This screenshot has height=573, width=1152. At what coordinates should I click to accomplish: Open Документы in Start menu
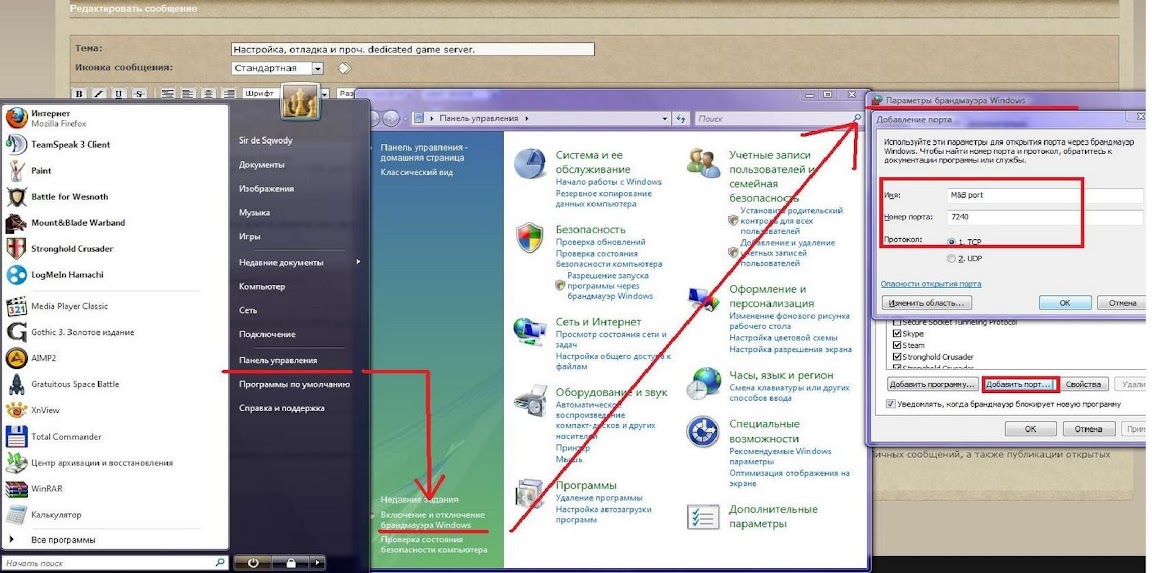(262, 165)
